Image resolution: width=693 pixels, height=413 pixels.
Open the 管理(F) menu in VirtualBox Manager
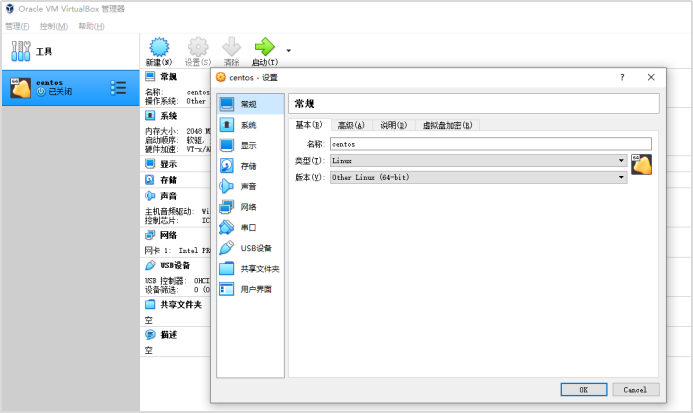click(17, 27)
